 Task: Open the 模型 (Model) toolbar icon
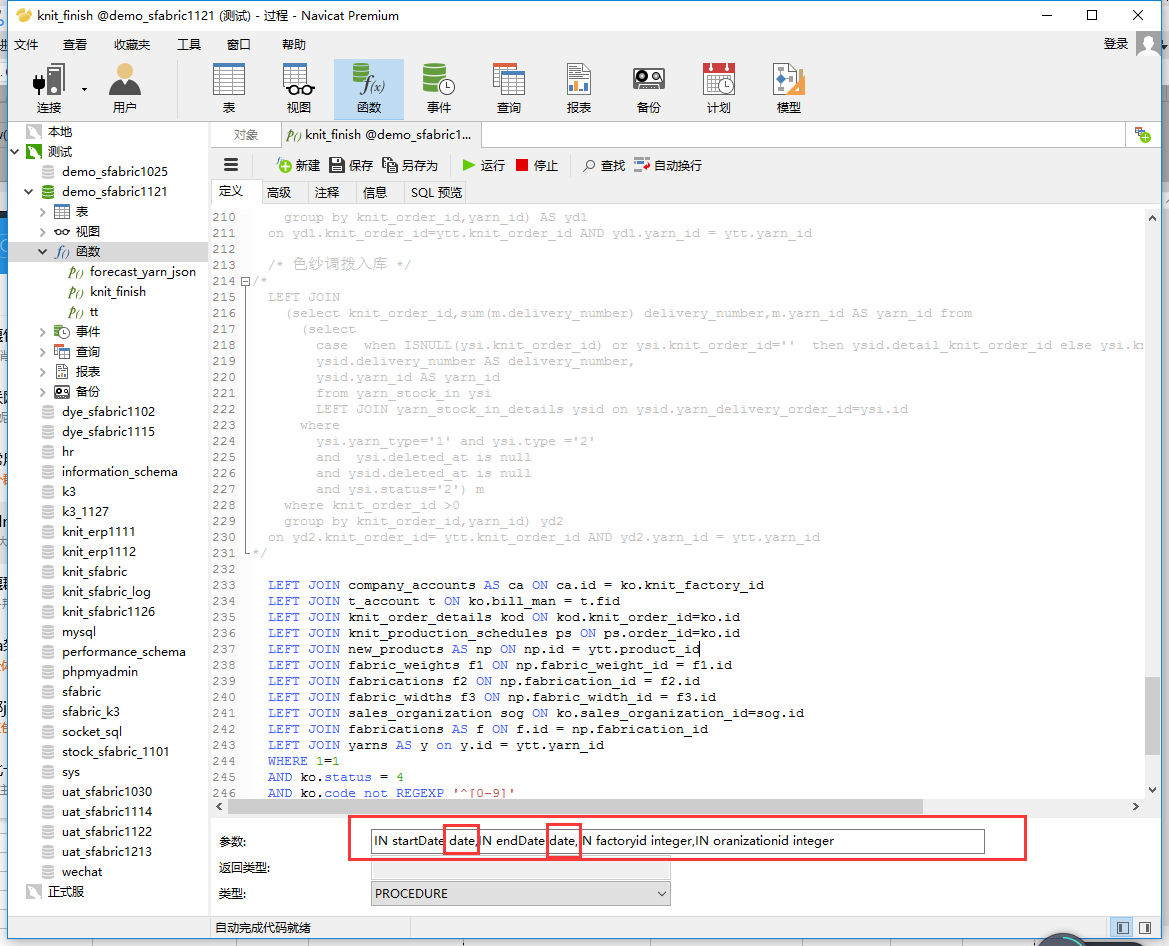point(788,87)
